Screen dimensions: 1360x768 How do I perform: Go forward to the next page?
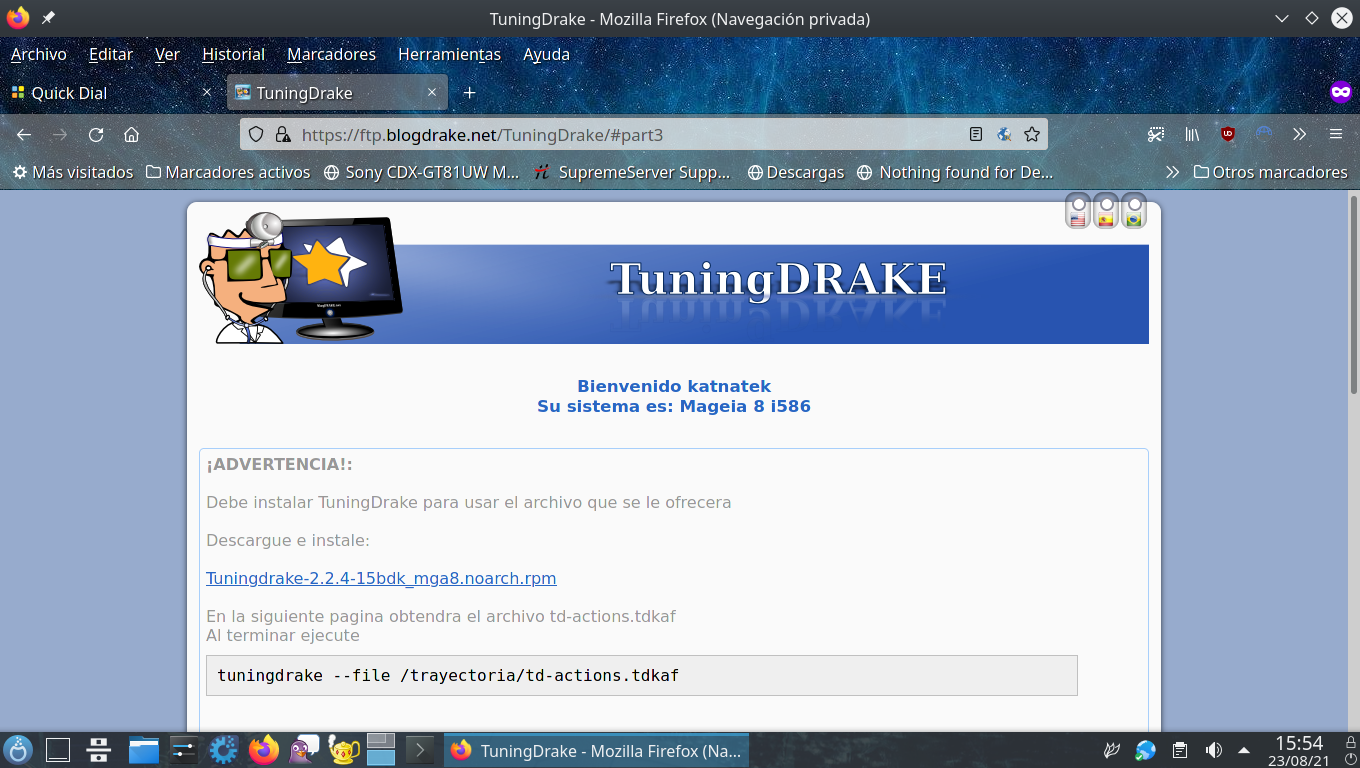pos(60,134)
